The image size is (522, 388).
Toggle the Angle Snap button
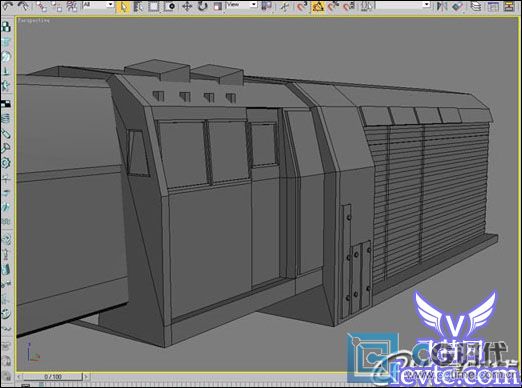(318, 6)
